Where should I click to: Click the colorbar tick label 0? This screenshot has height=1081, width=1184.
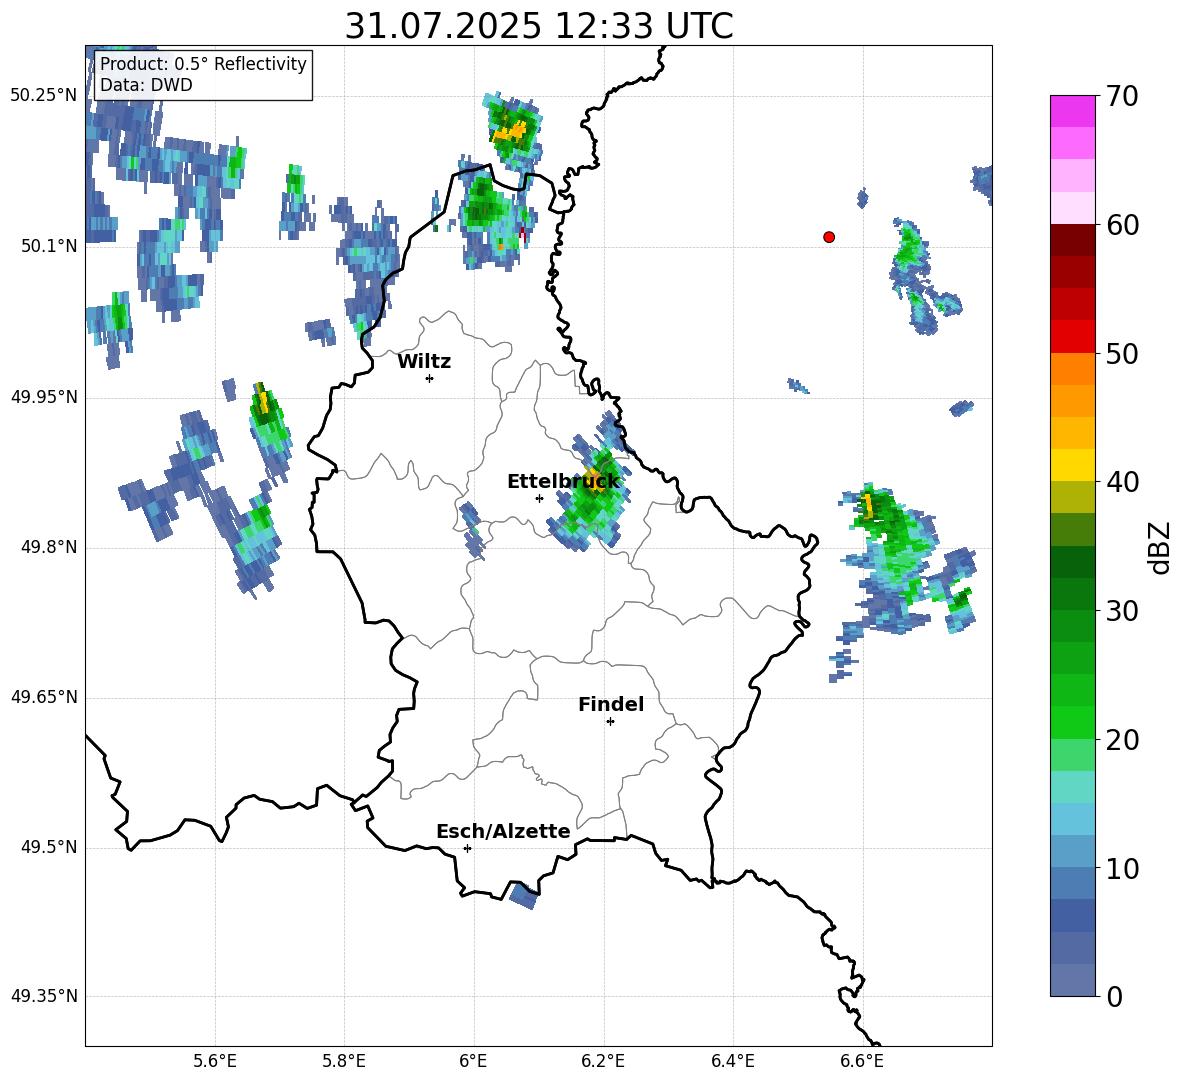(1114, 996)
